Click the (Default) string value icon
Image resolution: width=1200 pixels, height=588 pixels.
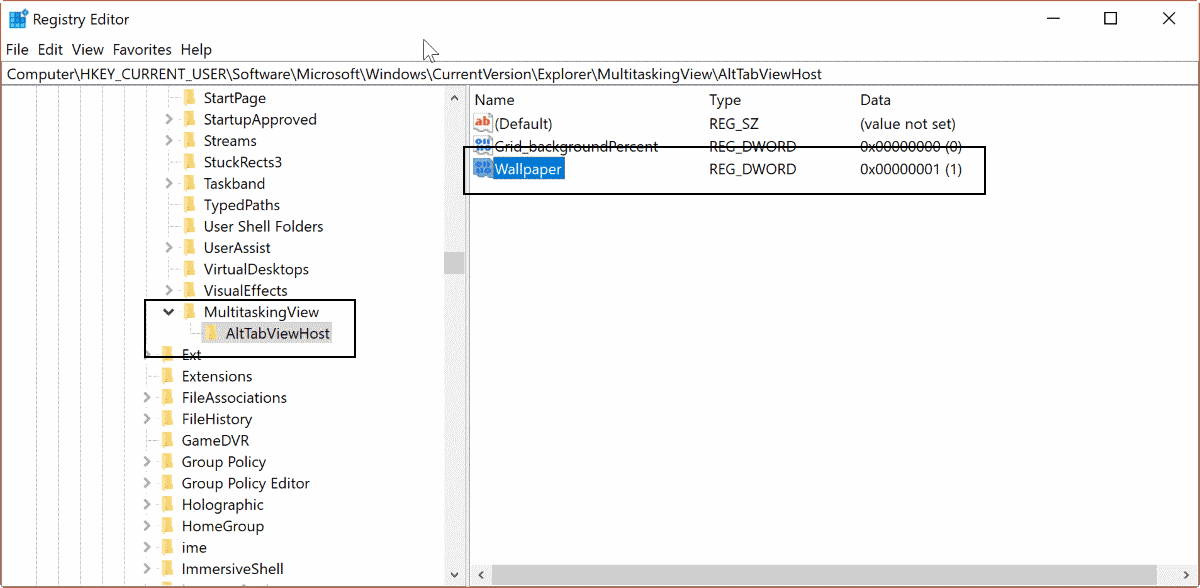click(x=483, y=124)
